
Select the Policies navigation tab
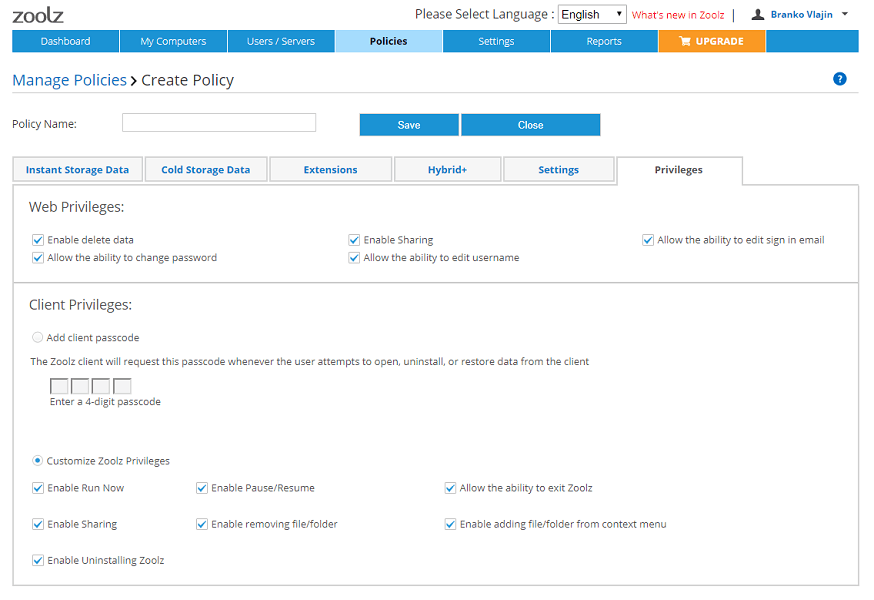[x=389, y=41]
